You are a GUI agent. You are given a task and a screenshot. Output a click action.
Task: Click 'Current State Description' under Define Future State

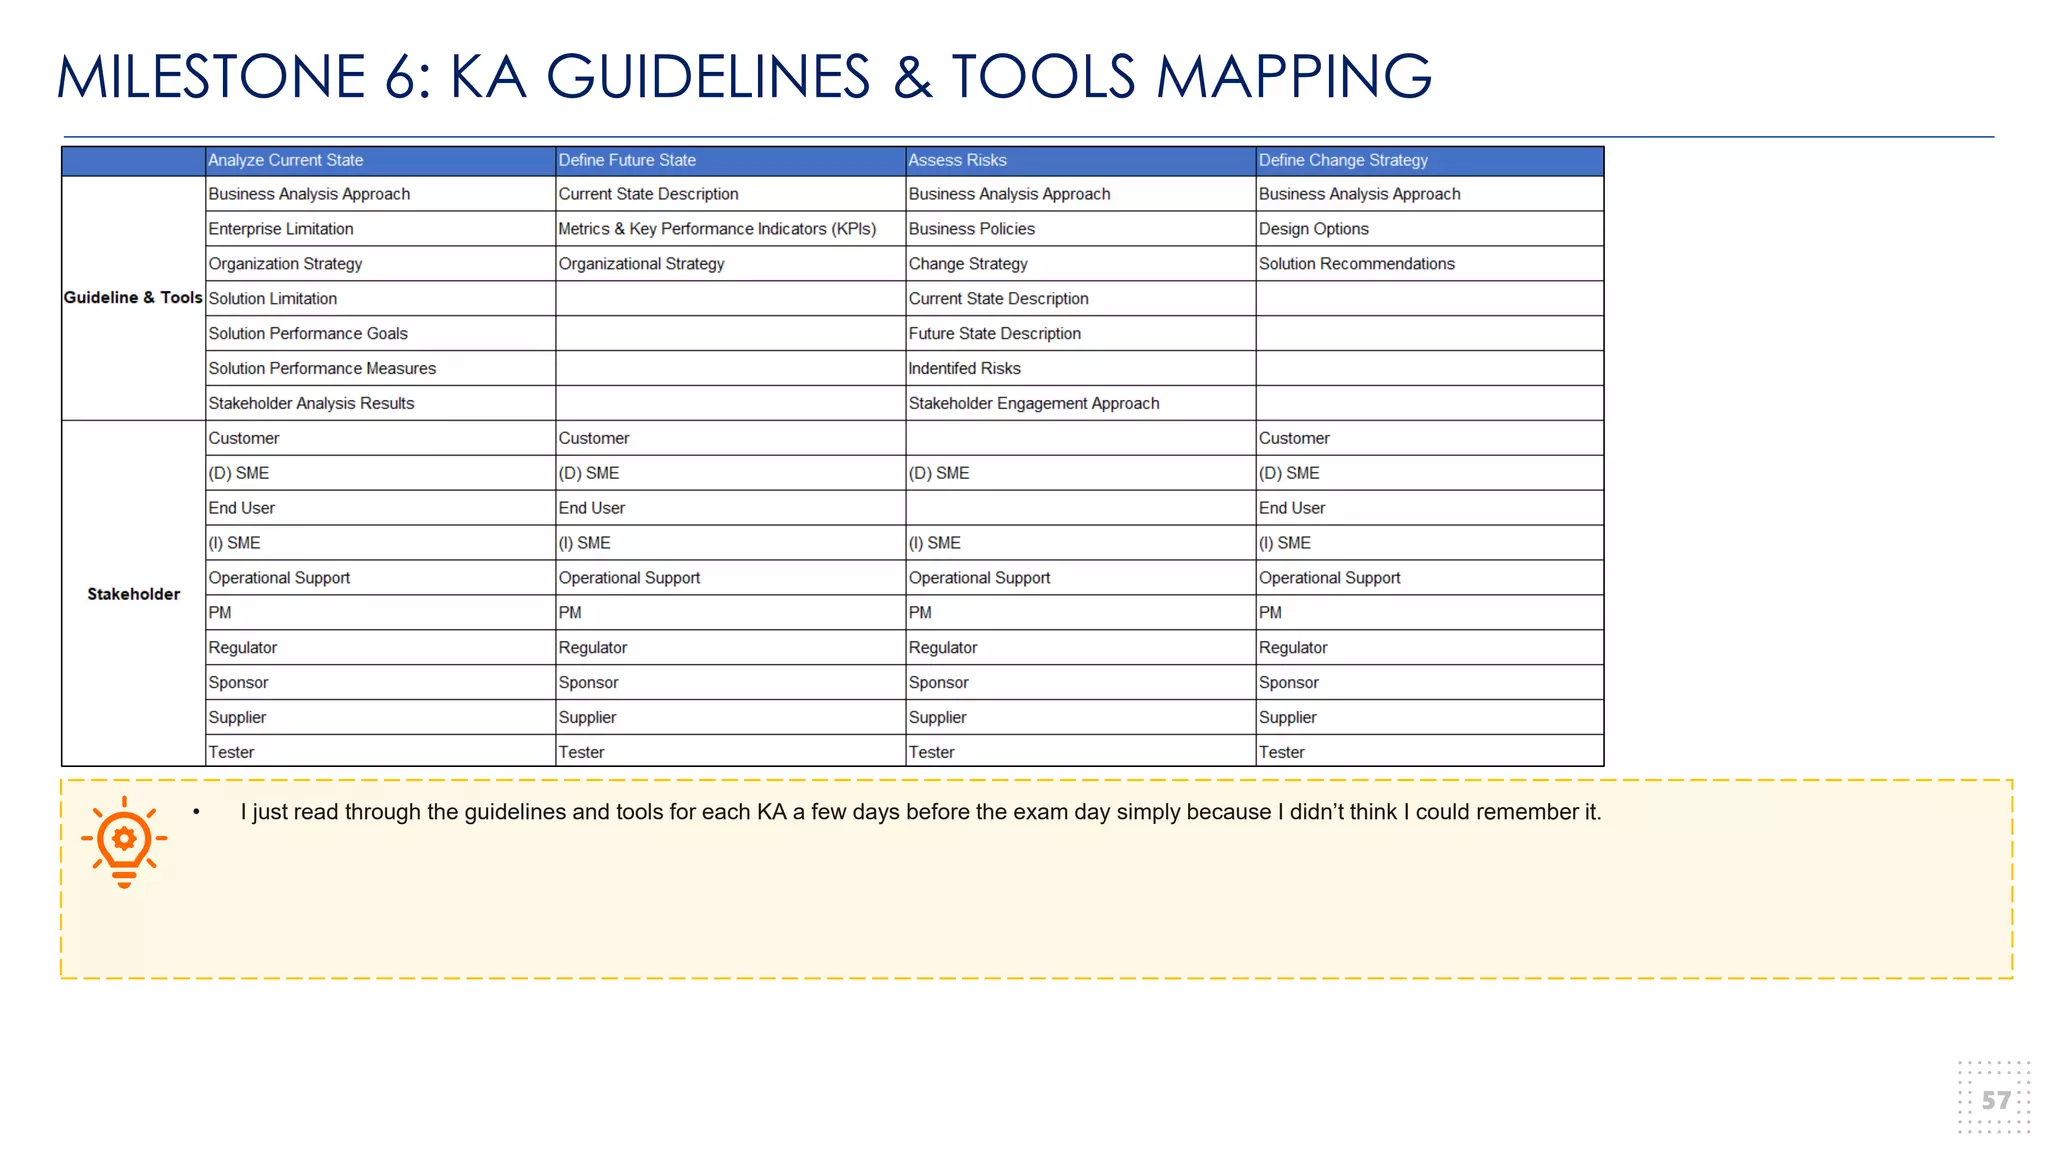pyautogui.click(x=730, y=194)
